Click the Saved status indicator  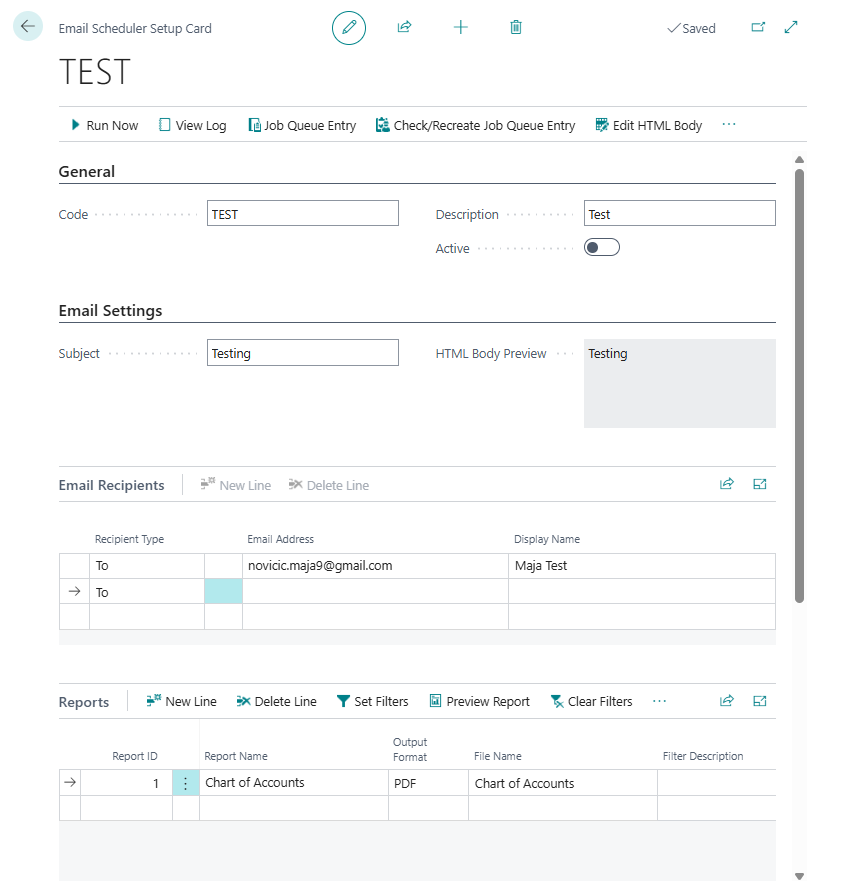click(x=691, y=28)
